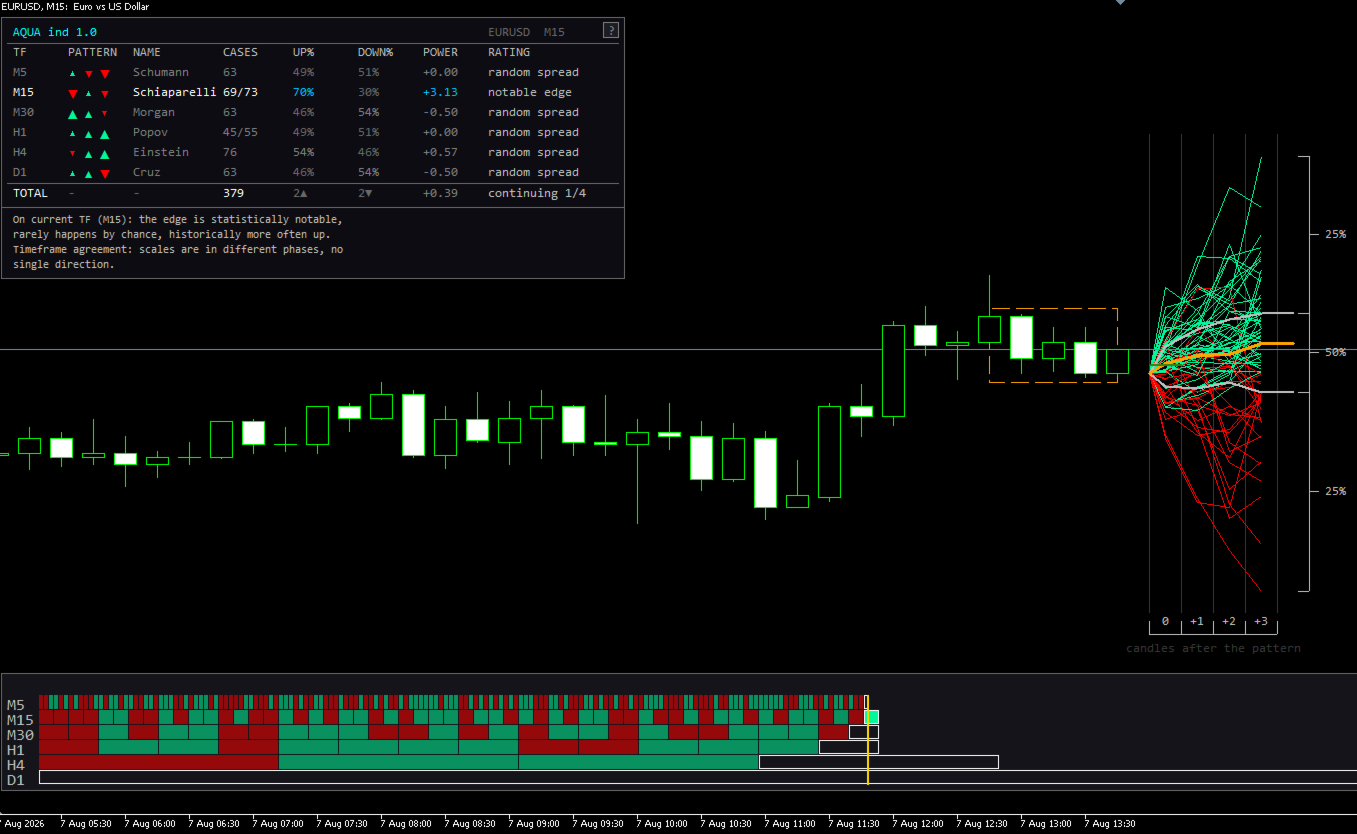The height and width of the screenshot is (834, 1357).
Task: Click the yellow current-time marker line
Action: coord(867,740)
